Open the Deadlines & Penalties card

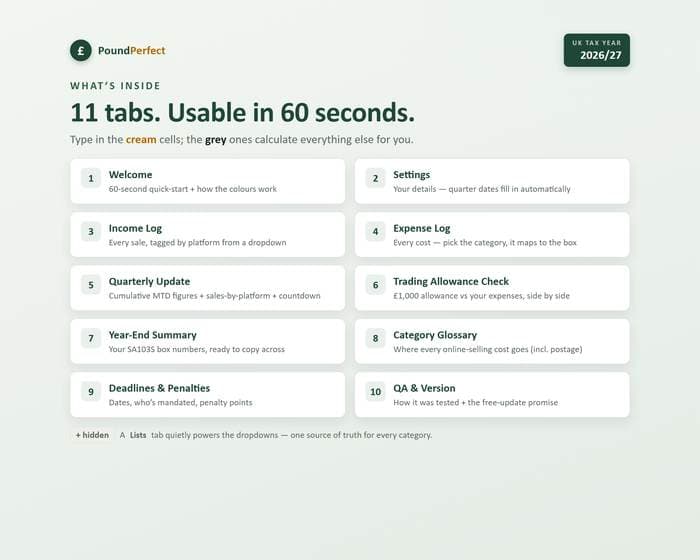(x=208, y=395)
